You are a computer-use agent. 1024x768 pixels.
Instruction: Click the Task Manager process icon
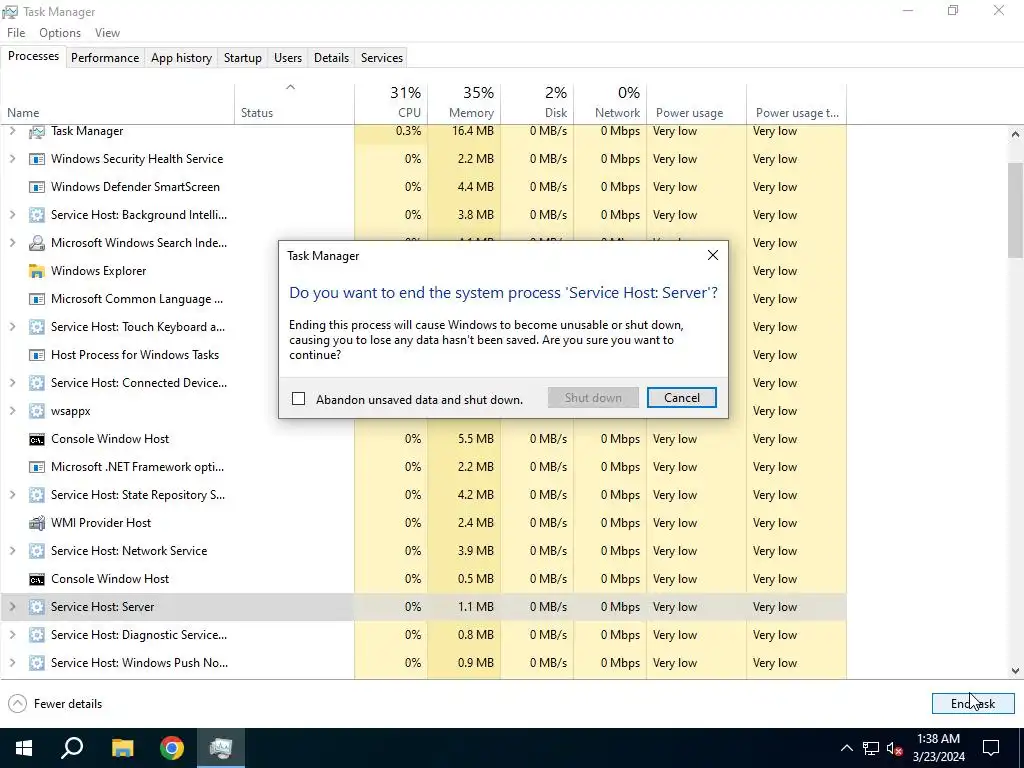(37, 131)
